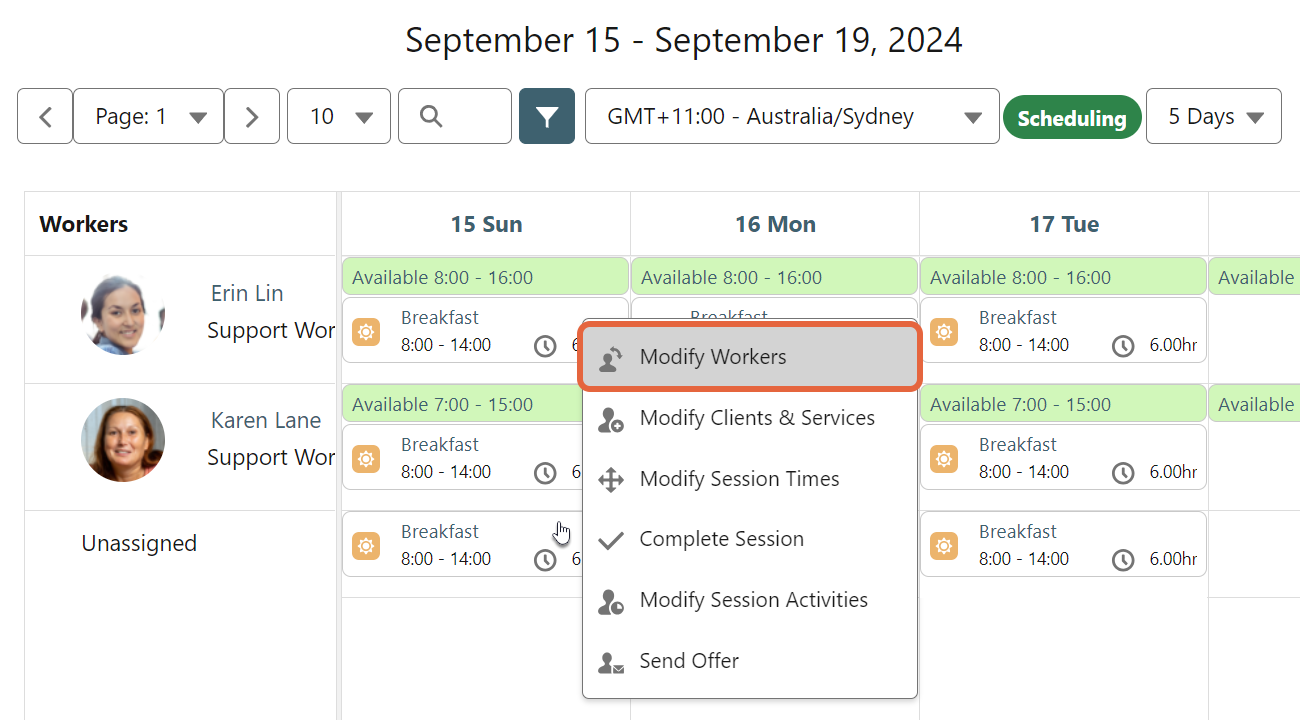
Task: Click the gear icon on Erin's Sunday Breakfast session
Action: point(366,331)
